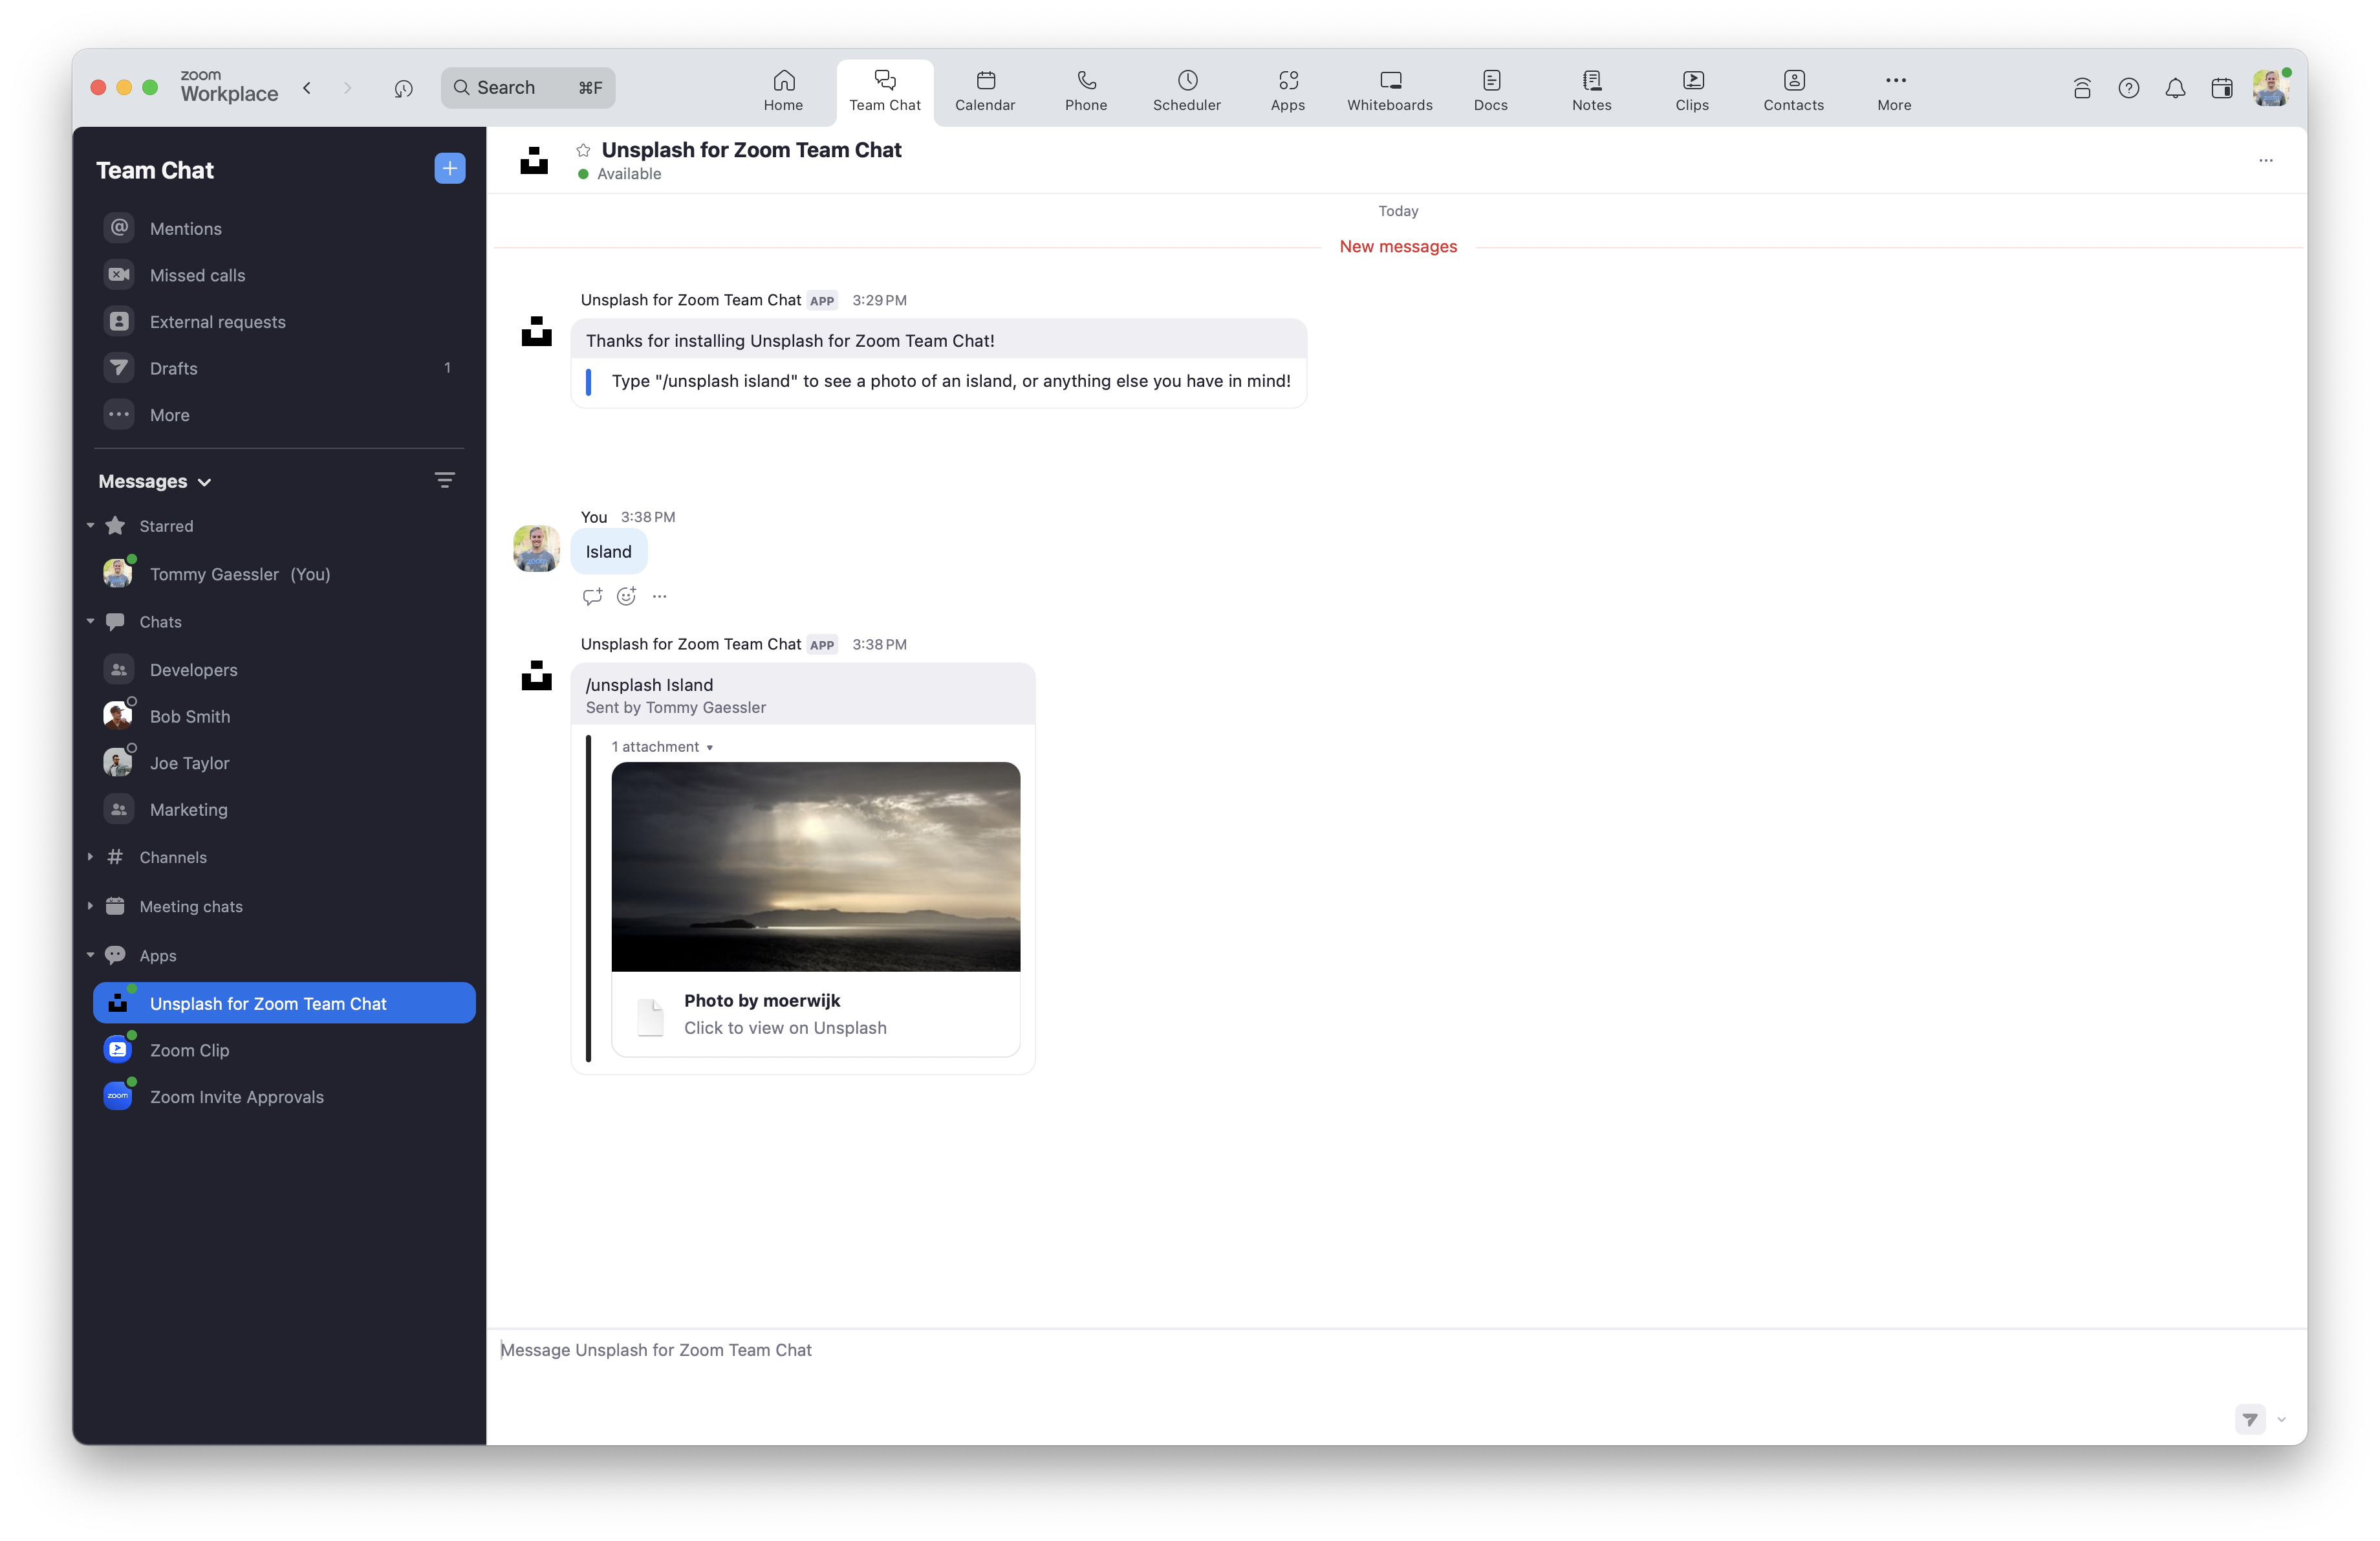Click the calendar icon in top-right toolbar

tap(2222, 88)
